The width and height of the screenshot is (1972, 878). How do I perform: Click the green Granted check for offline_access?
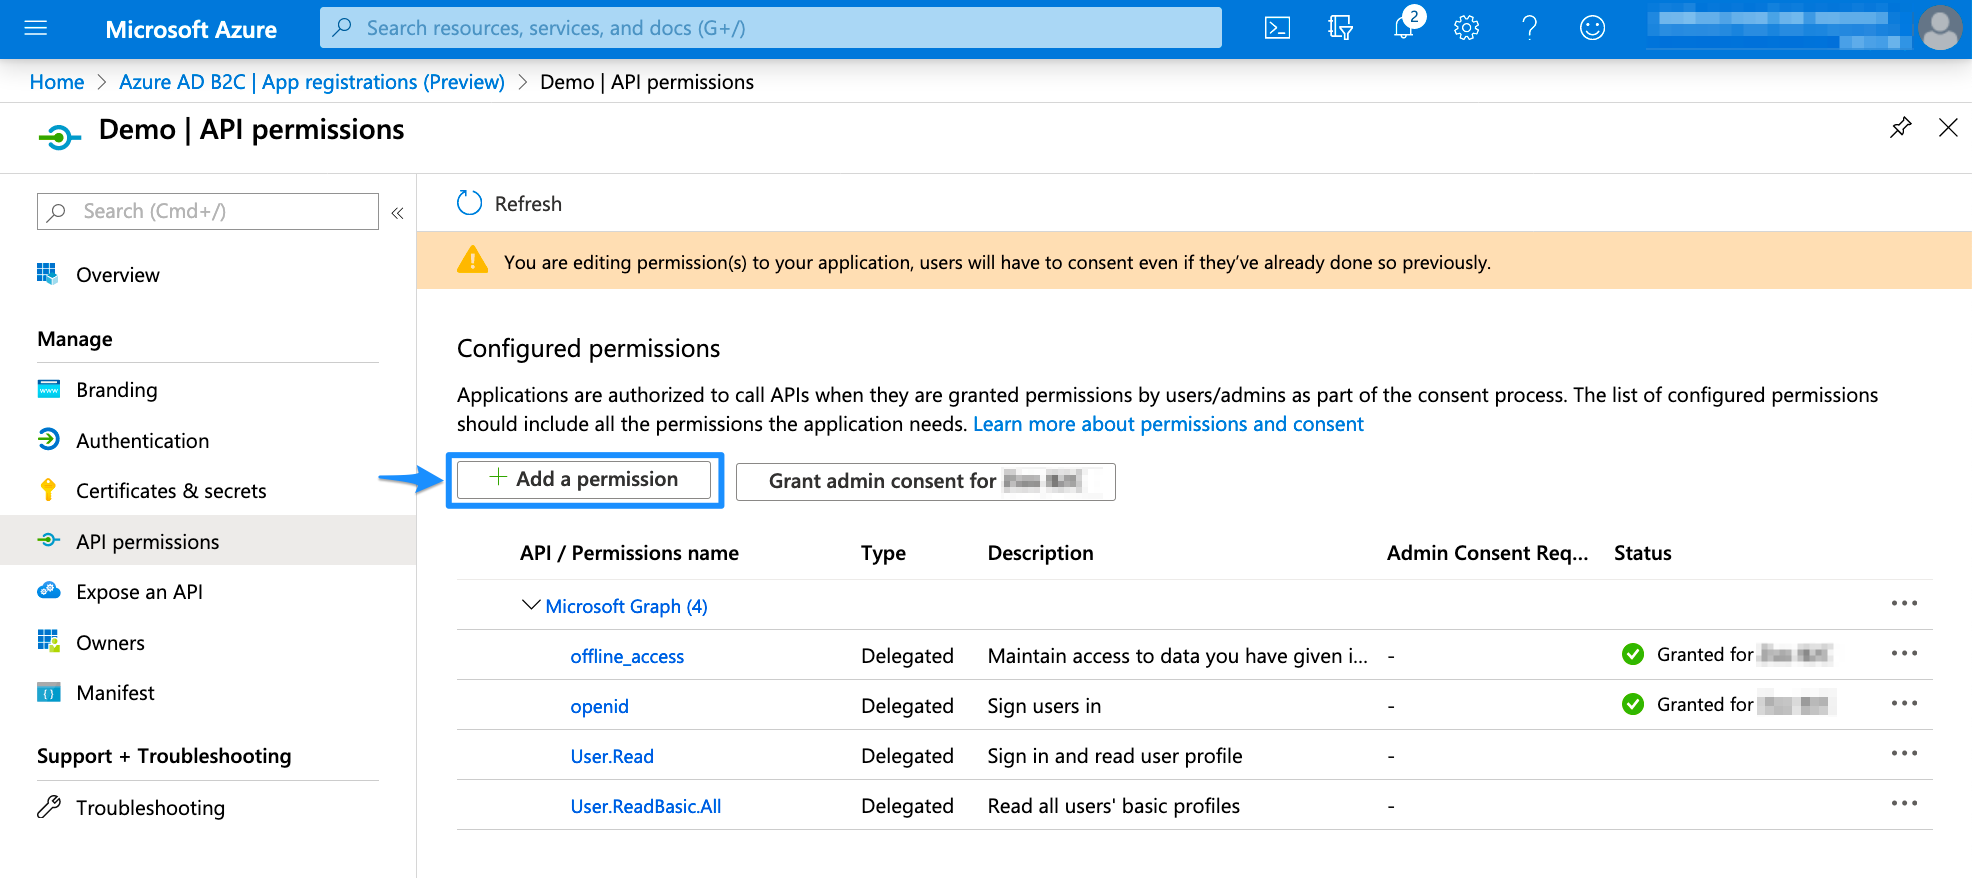coord(1633,654)
